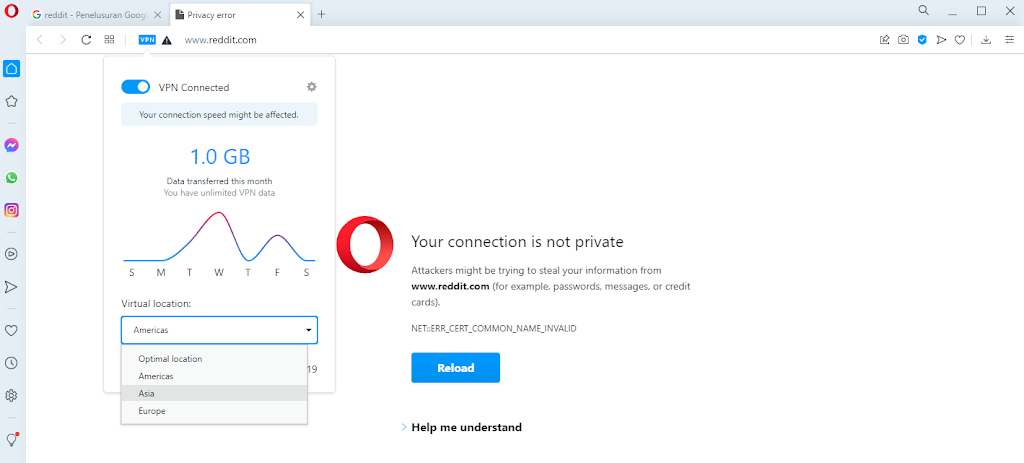The width and height of the screenshot is (1024, 463).
Task: Click the blue Reload button
Action: 455,368
